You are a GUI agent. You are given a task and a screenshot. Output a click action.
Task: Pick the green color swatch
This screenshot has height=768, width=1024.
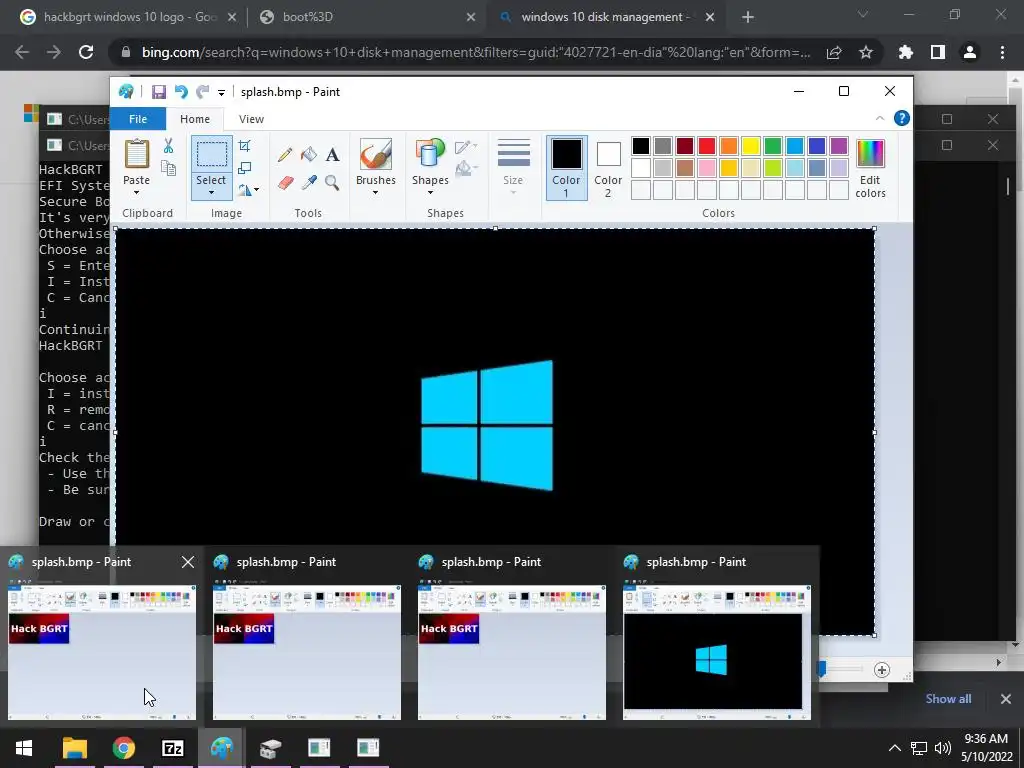(x=773, y=146)
